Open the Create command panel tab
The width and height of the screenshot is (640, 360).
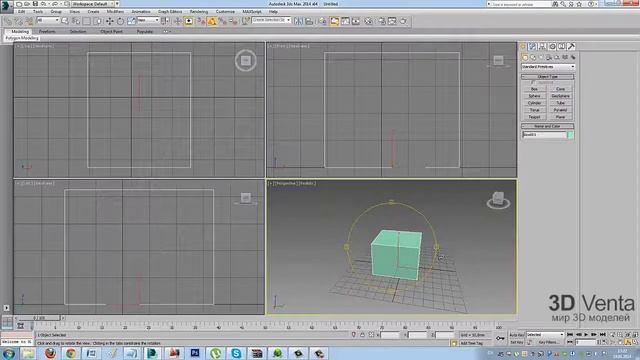(522, 46)
